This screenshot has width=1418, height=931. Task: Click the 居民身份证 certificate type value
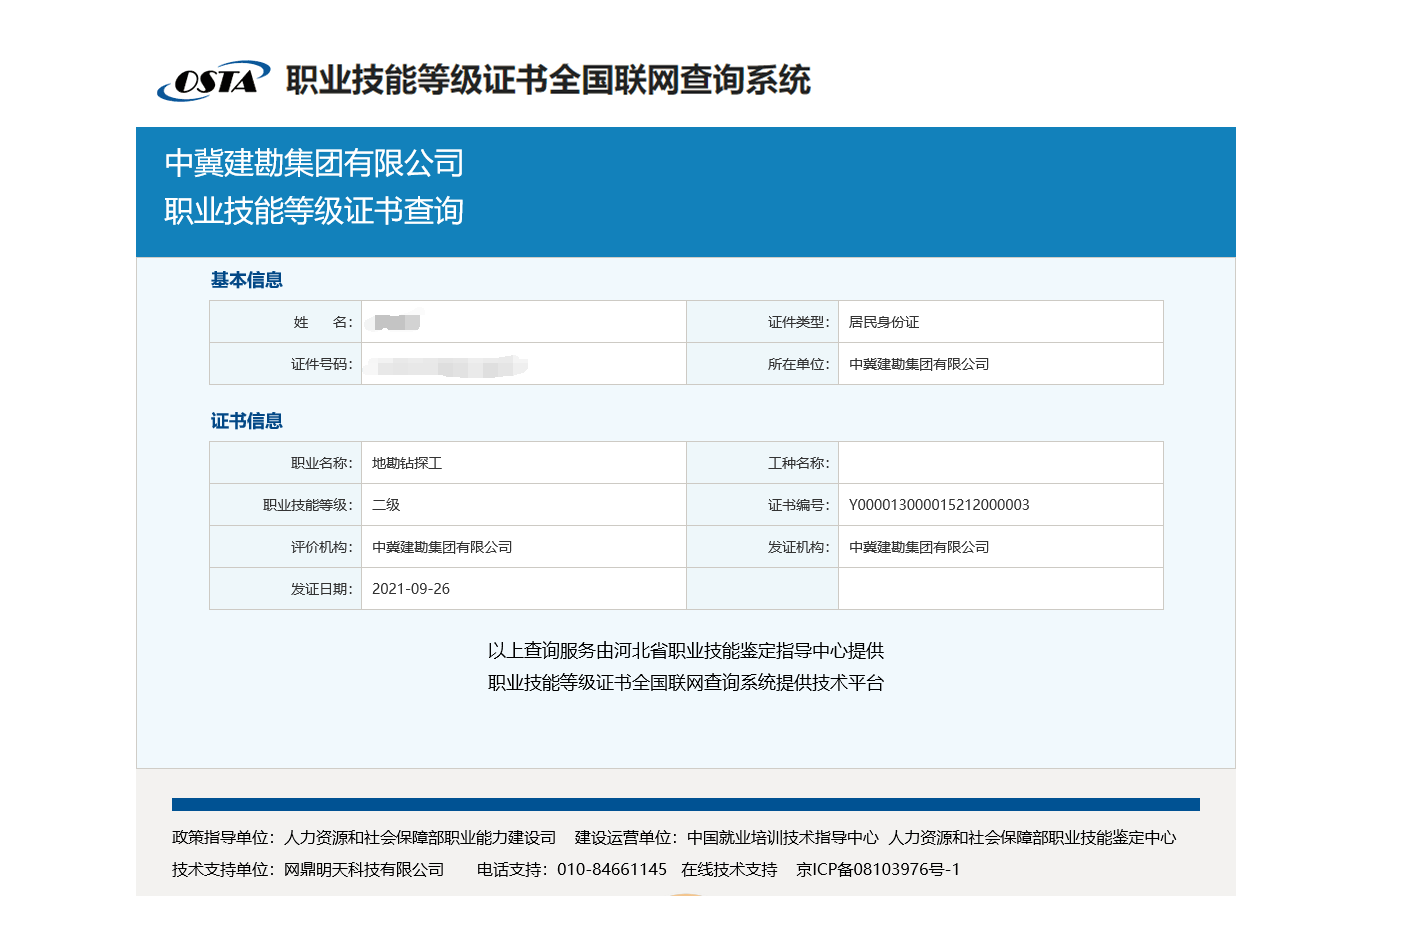point(883,322)
